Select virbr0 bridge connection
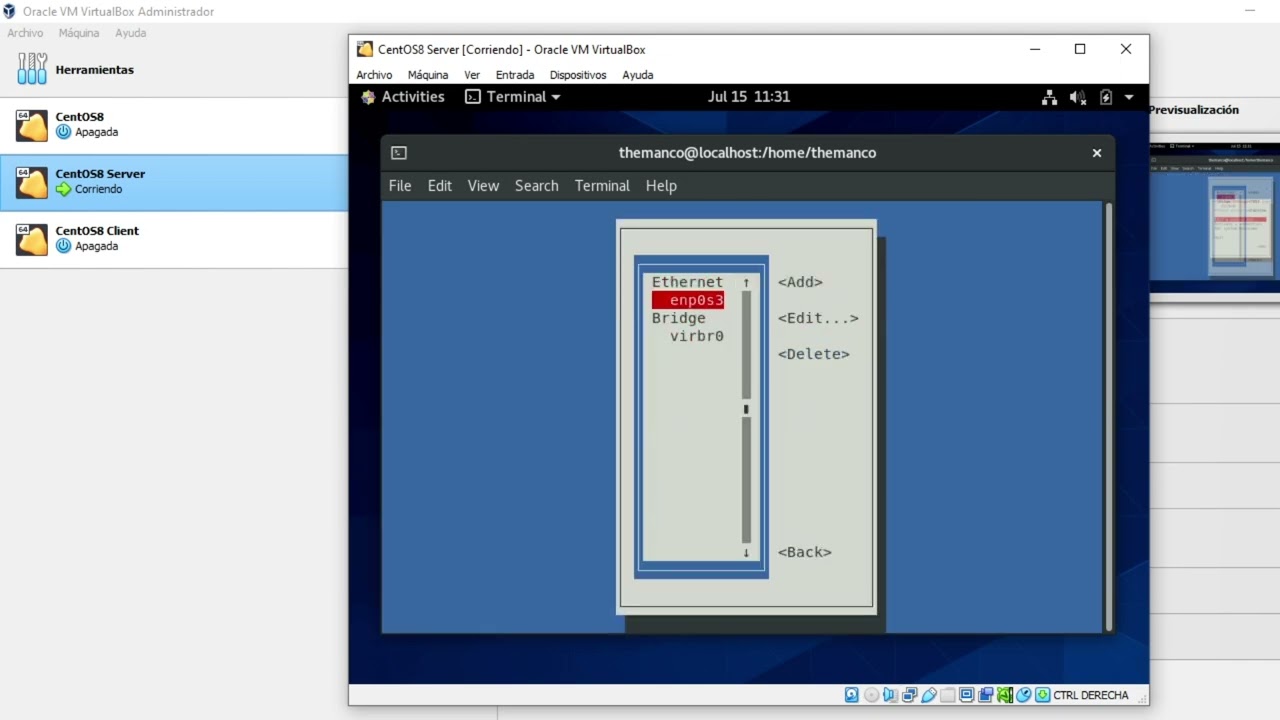The height and width of the screenshot is (720, 1280). pos(697,336)
